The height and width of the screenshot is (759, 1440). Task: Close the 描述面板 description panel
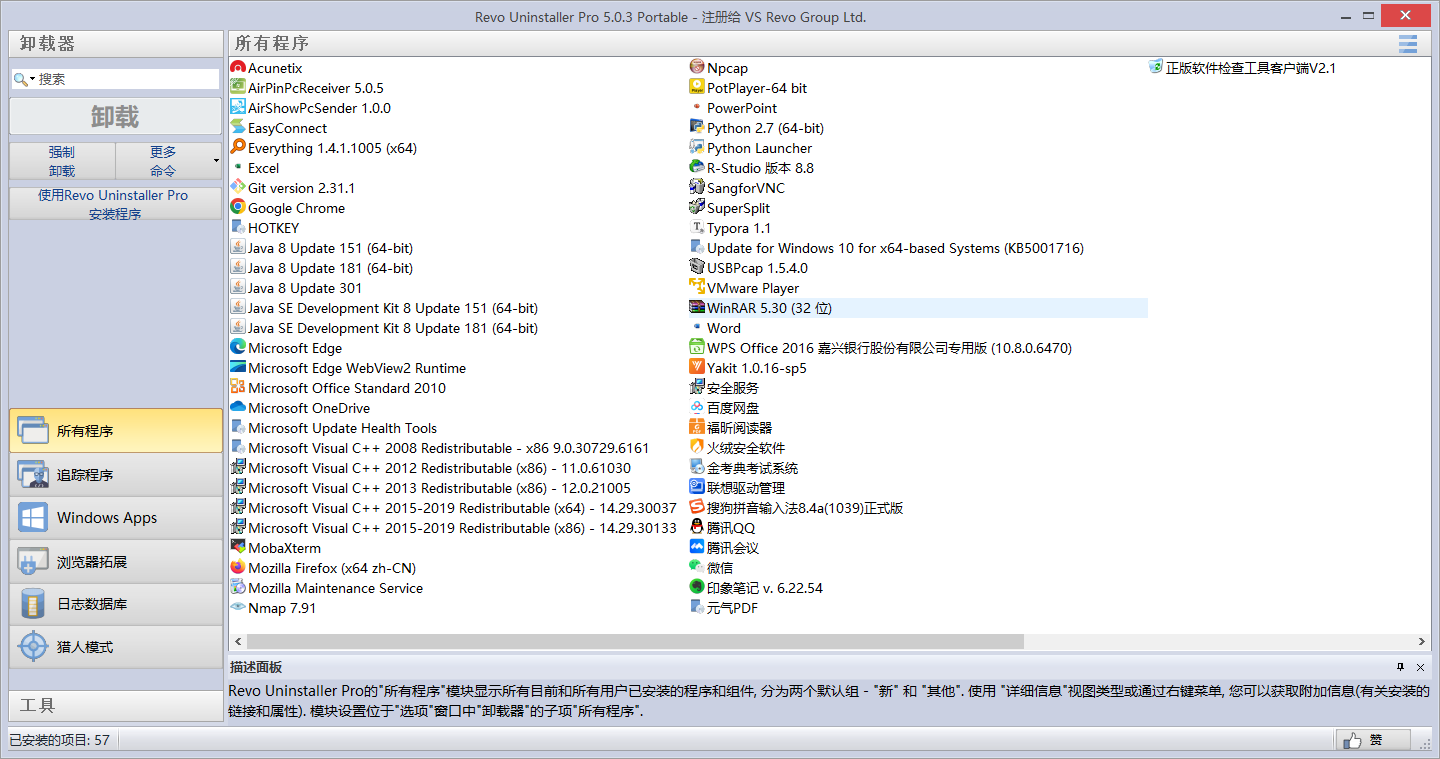tap(1420, 667)
